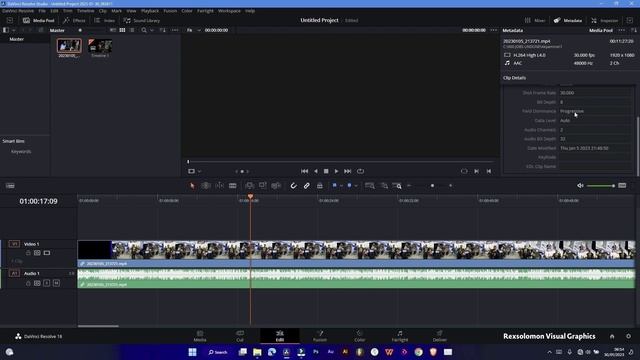Open the Timeline menu

(86, 11)
